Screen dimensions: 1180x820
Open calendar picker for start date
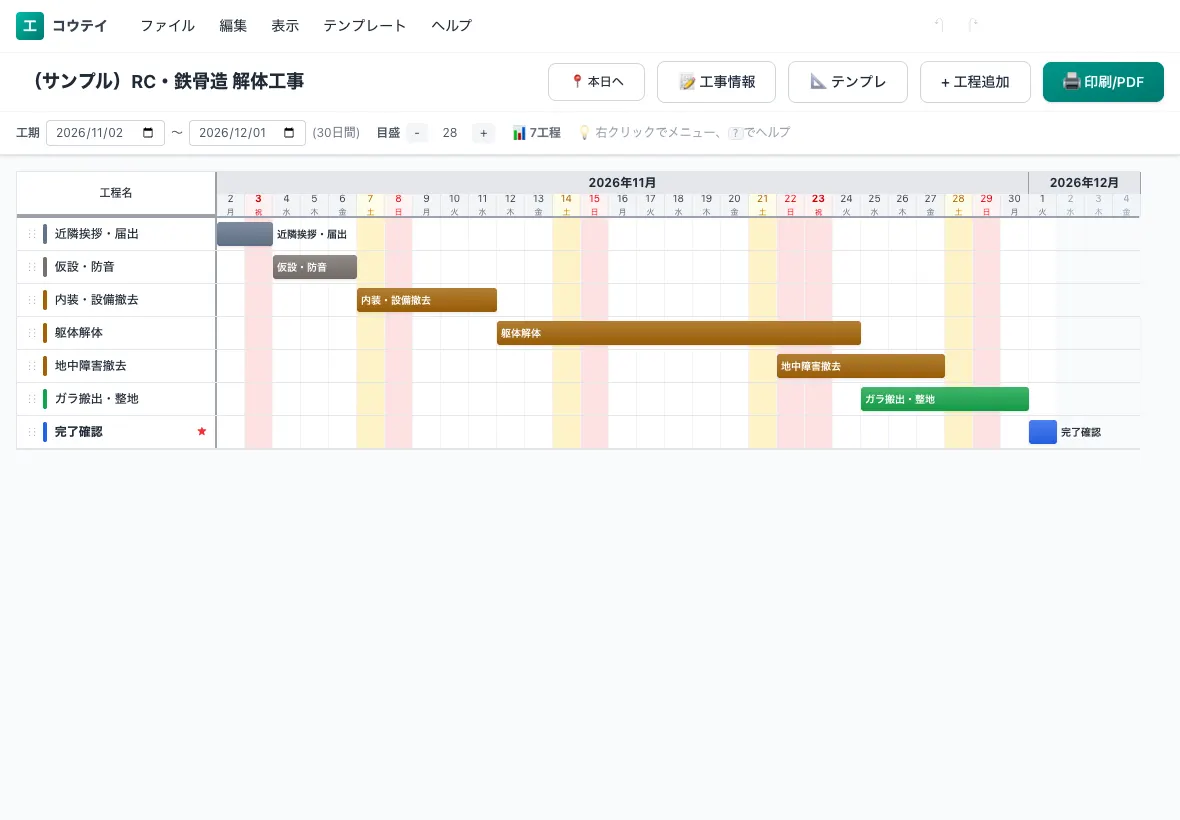(x=148, y=132)
